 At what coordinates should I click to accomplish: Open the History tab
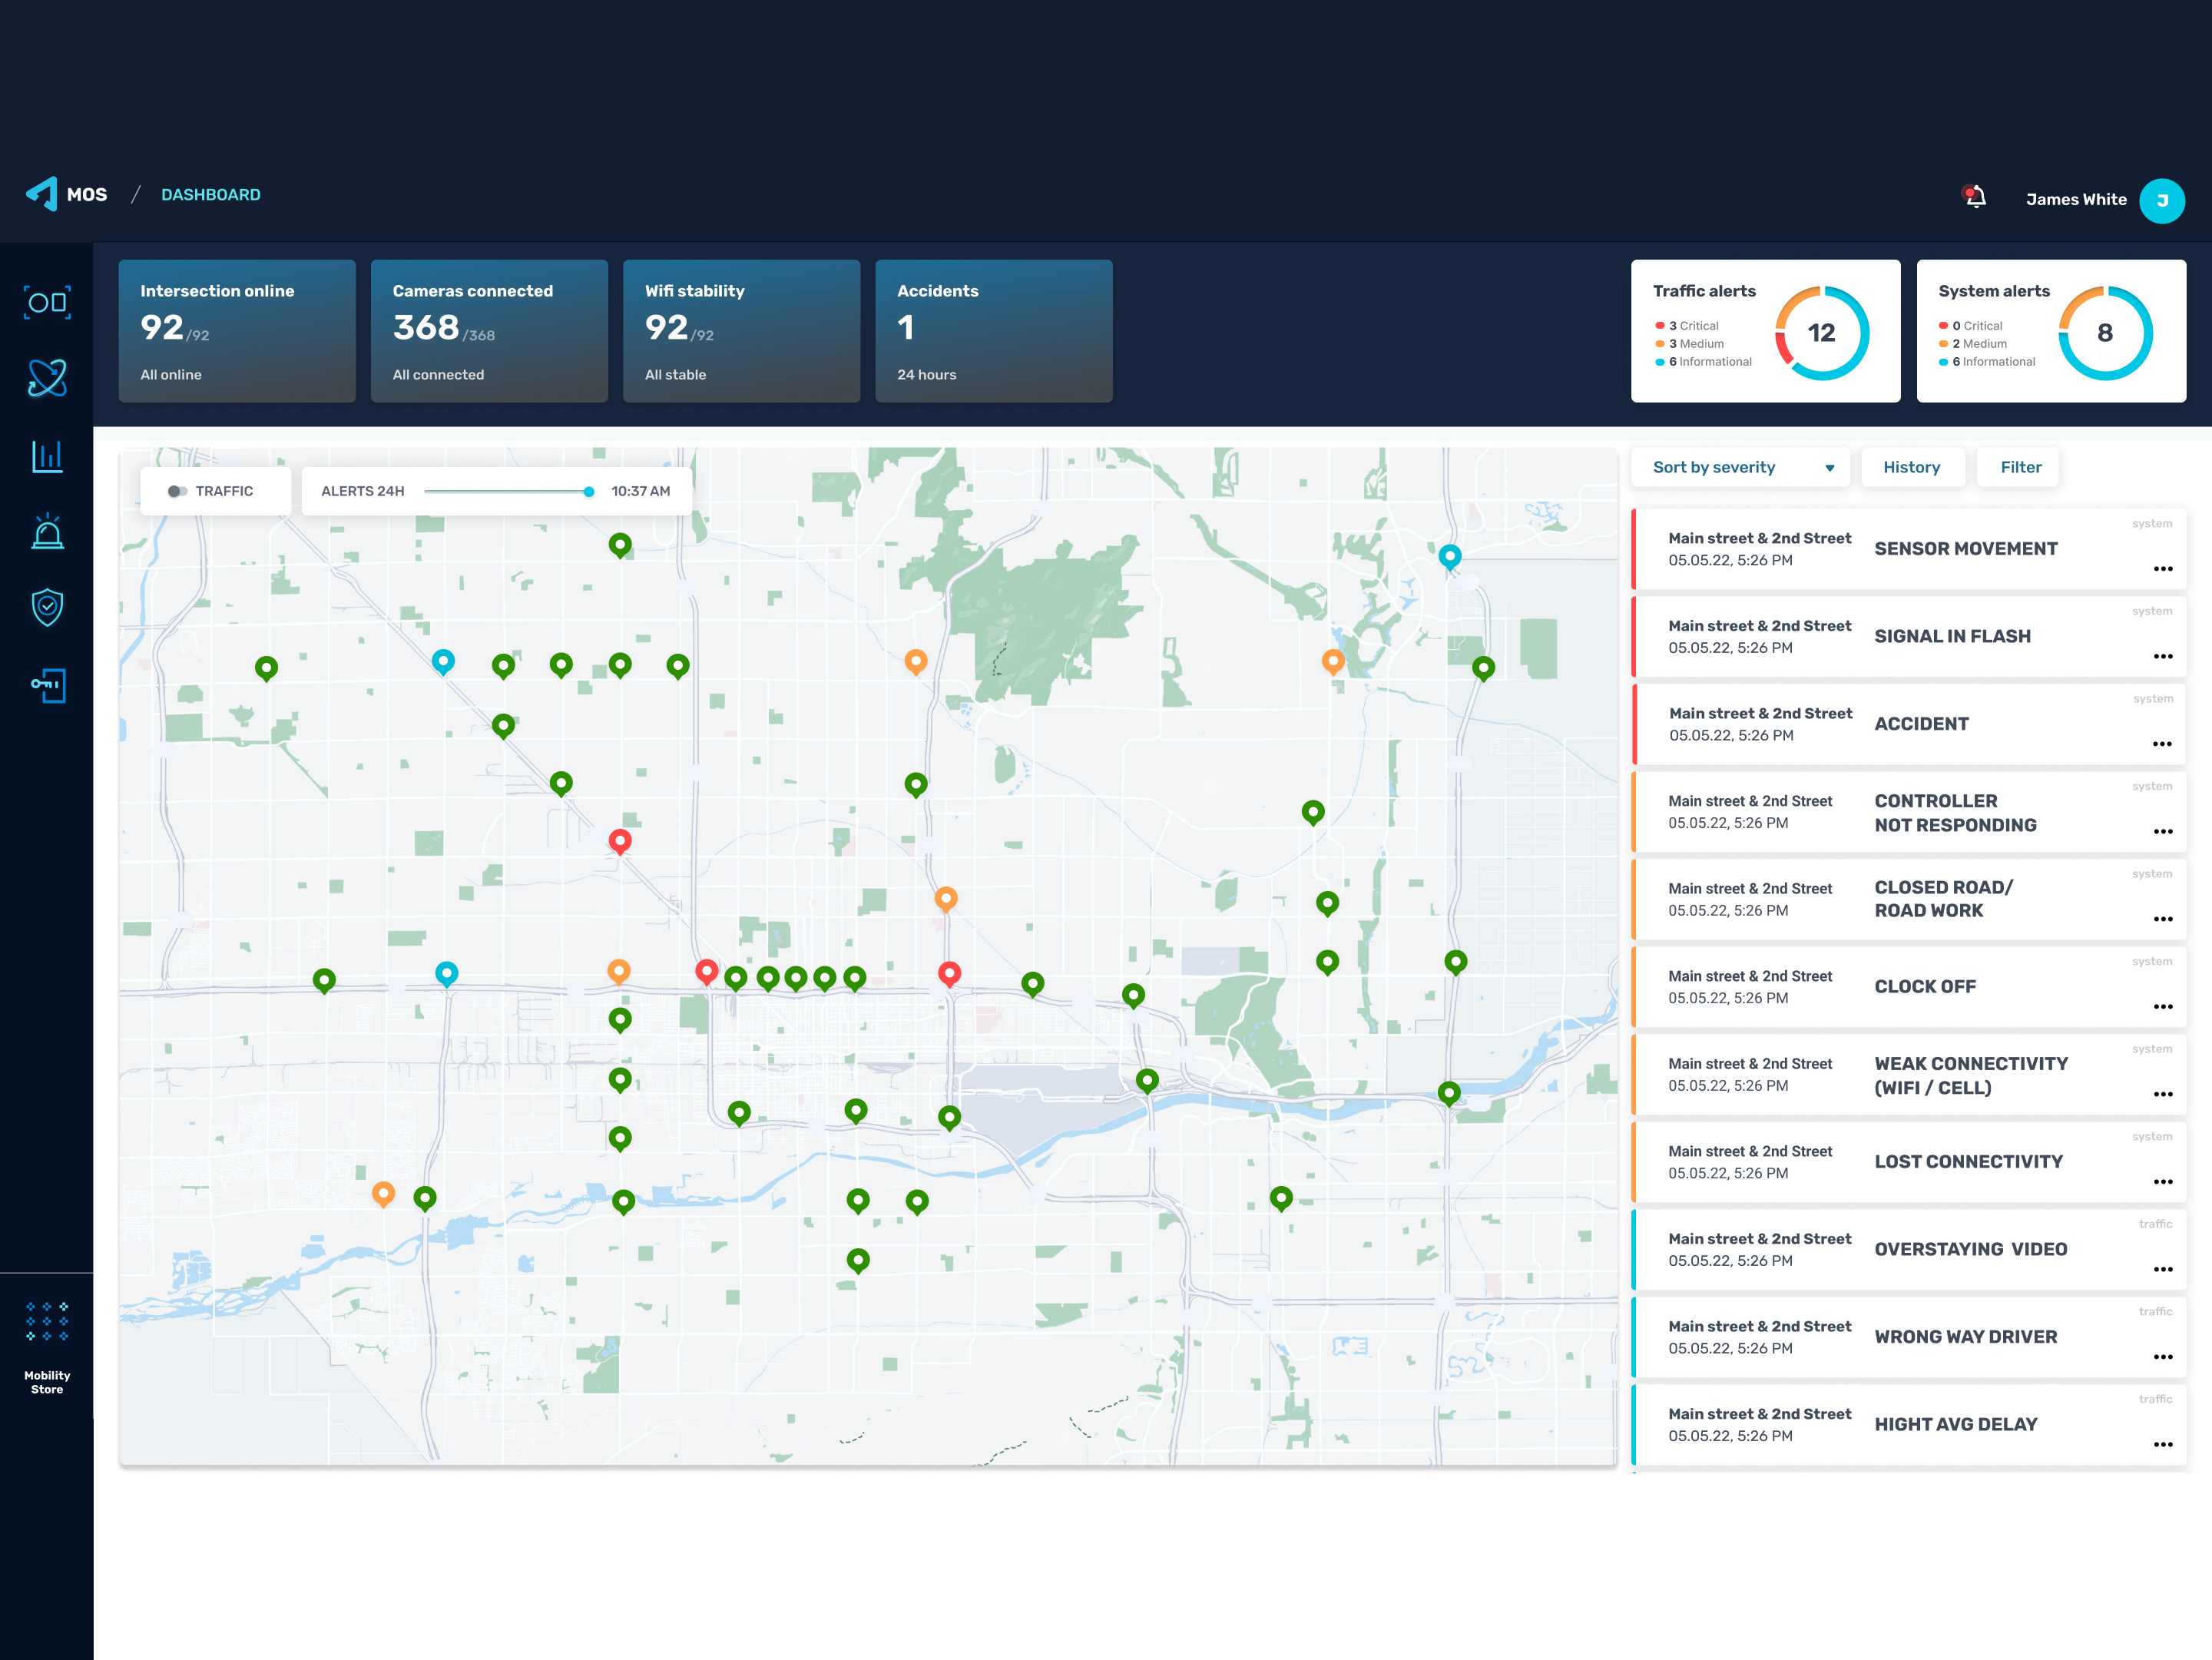tap(1912, 467)
